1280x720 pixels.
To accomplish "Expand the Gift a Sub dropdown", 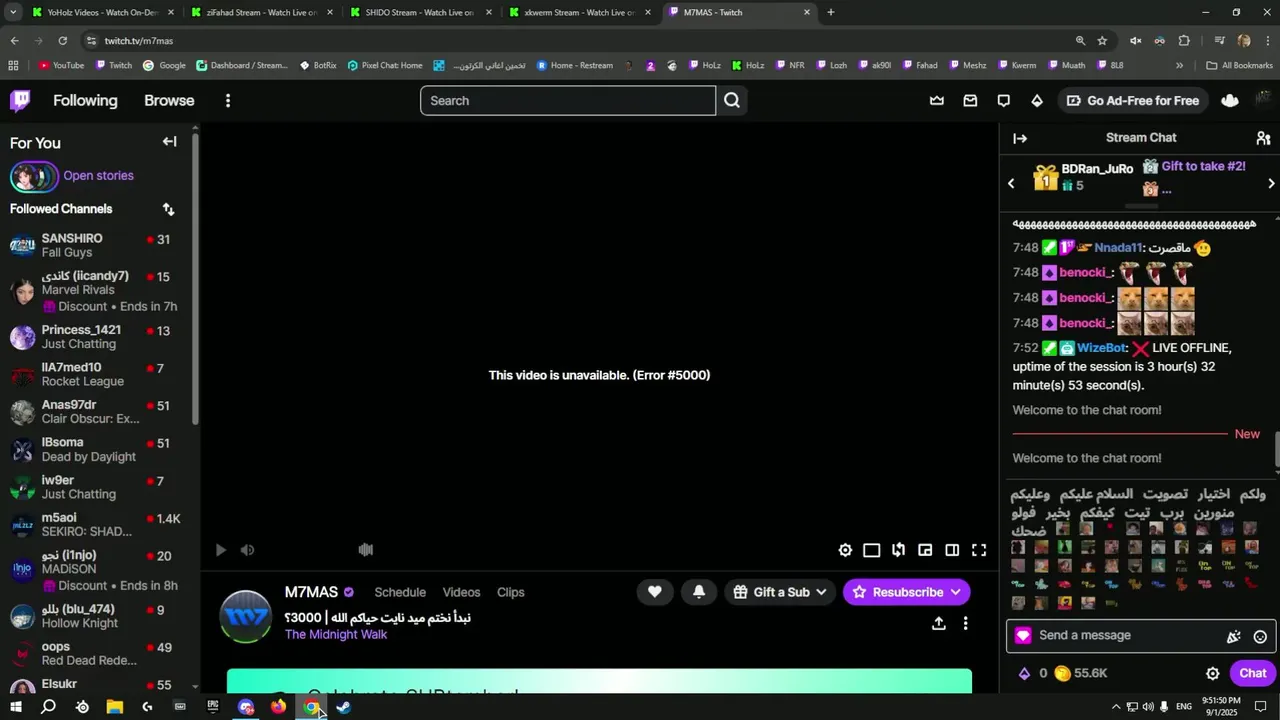I will (x=821, y=592).
